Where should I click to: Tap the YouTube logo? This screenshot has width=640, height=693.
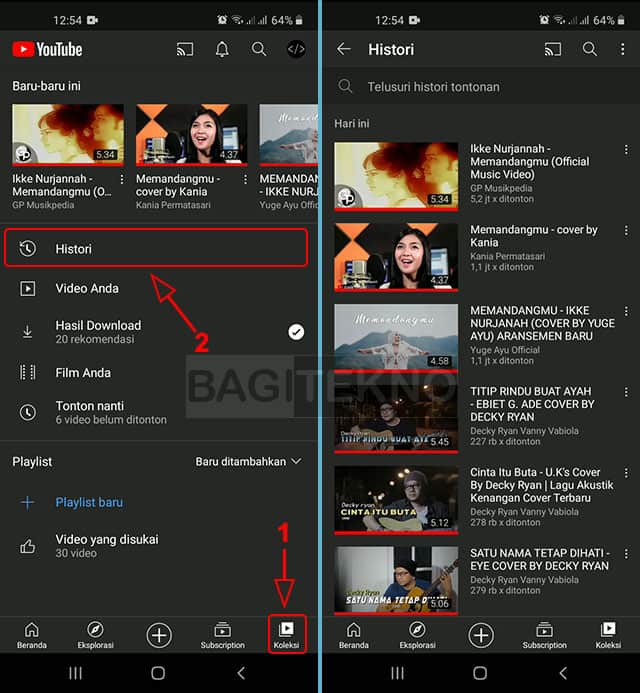click(47, 50)
